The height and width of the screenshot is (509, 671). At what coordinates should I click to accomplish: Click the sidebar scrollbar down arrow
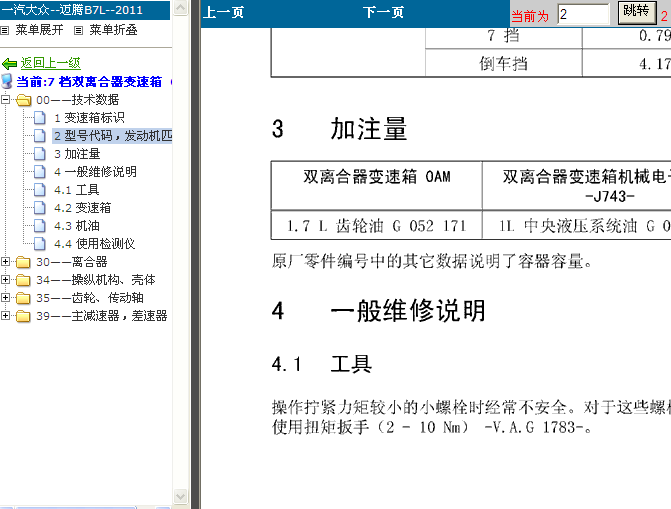point(181,497)
